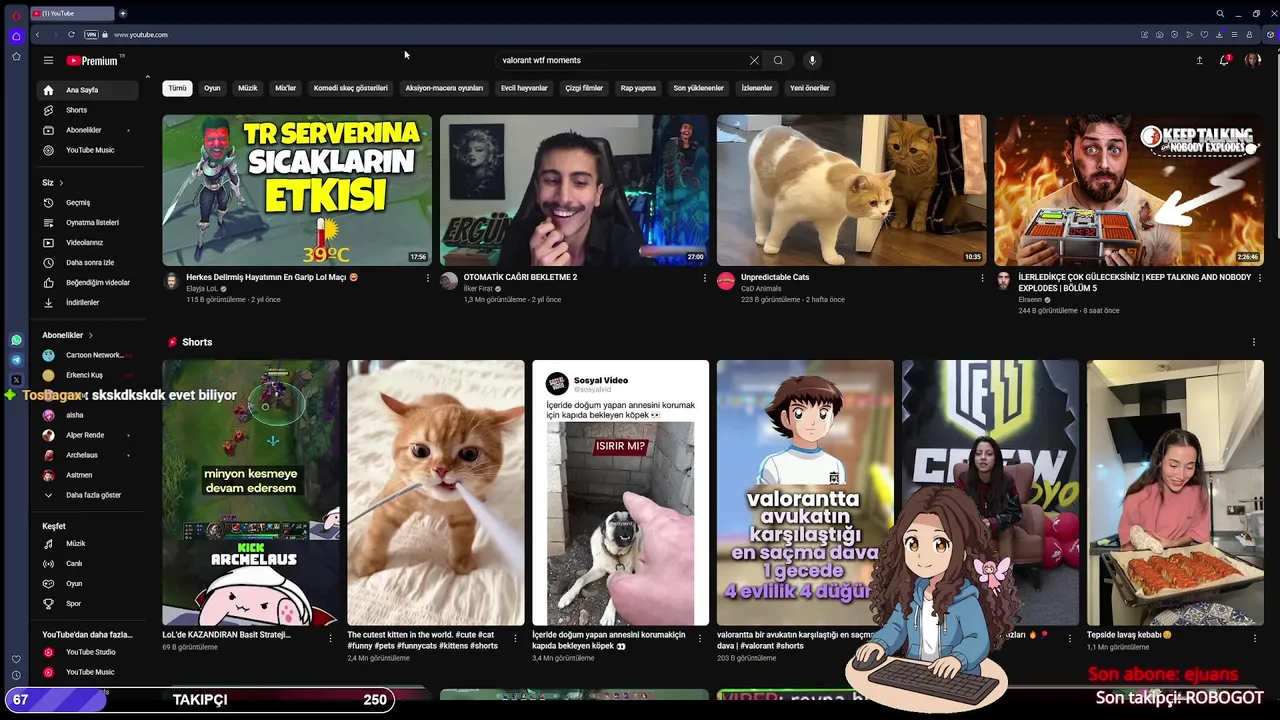Select Aksiyon-macera oyunları chip

click(444, 88)
